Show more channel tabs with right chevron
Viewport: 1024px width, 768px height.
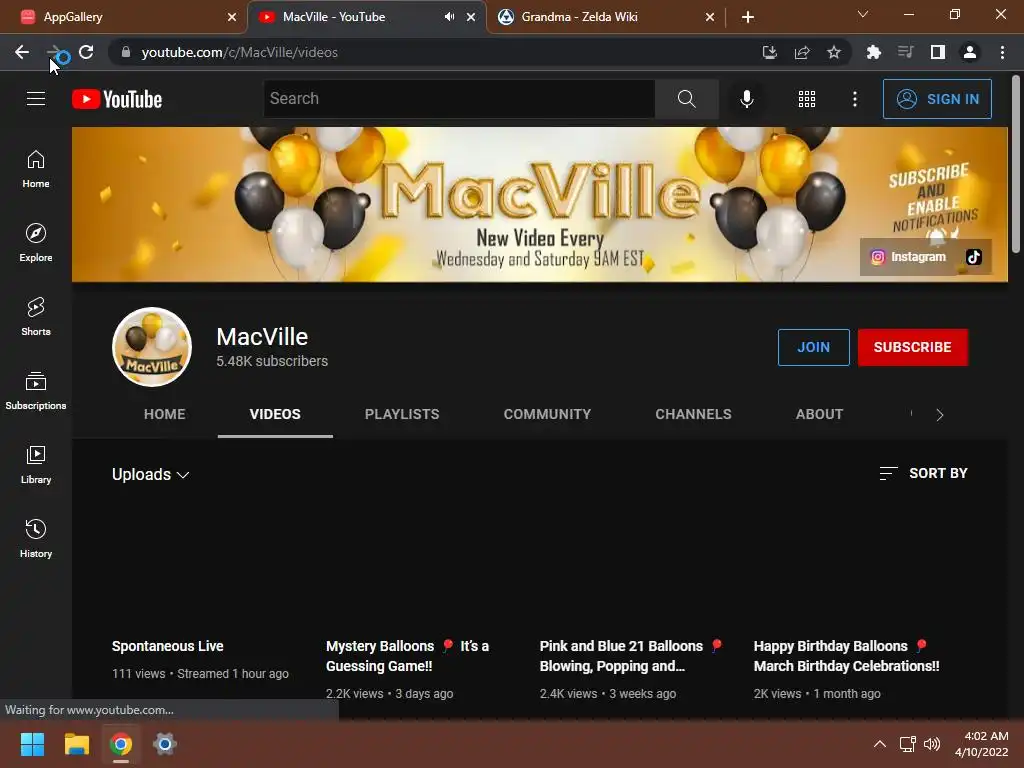[940, 415]
